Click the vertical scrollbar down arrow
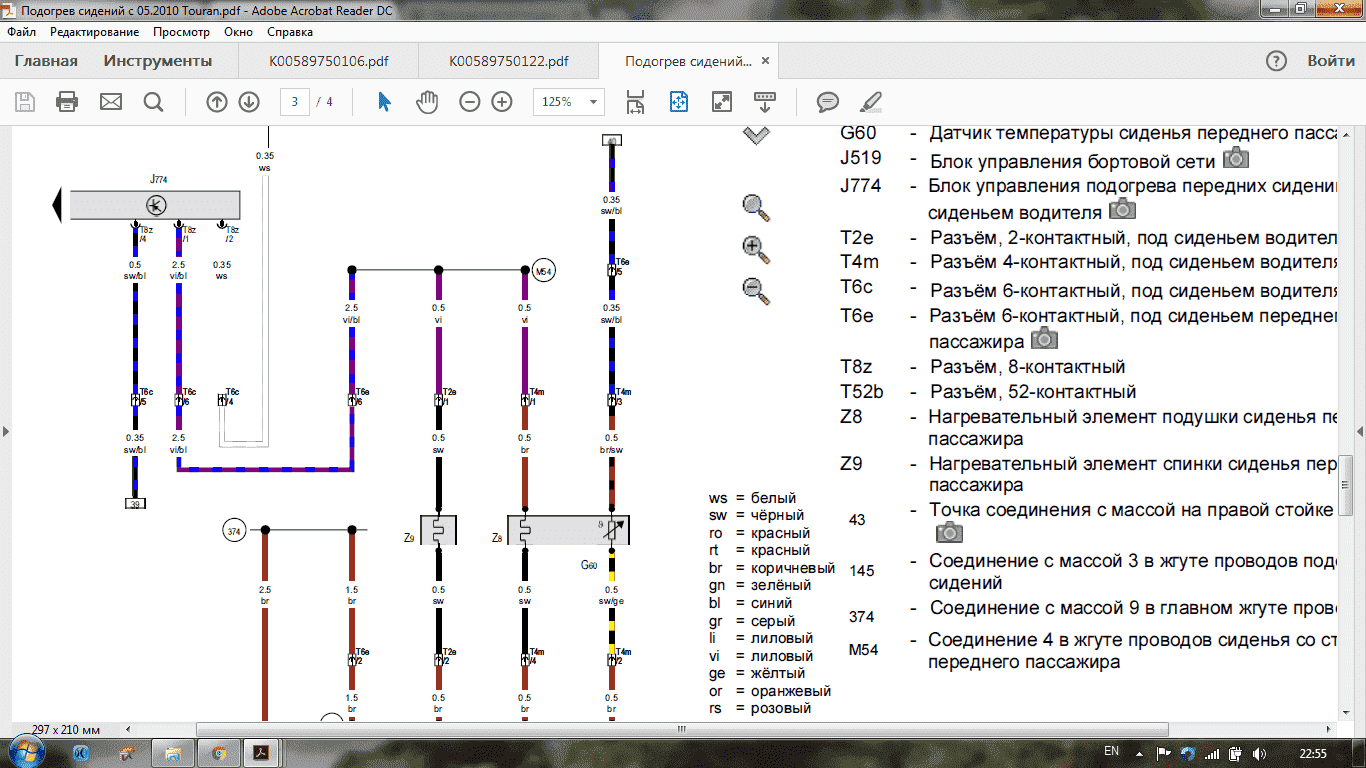Image resolution: width=1366 pixels, height=768 pixels. tap(1345, 712)
